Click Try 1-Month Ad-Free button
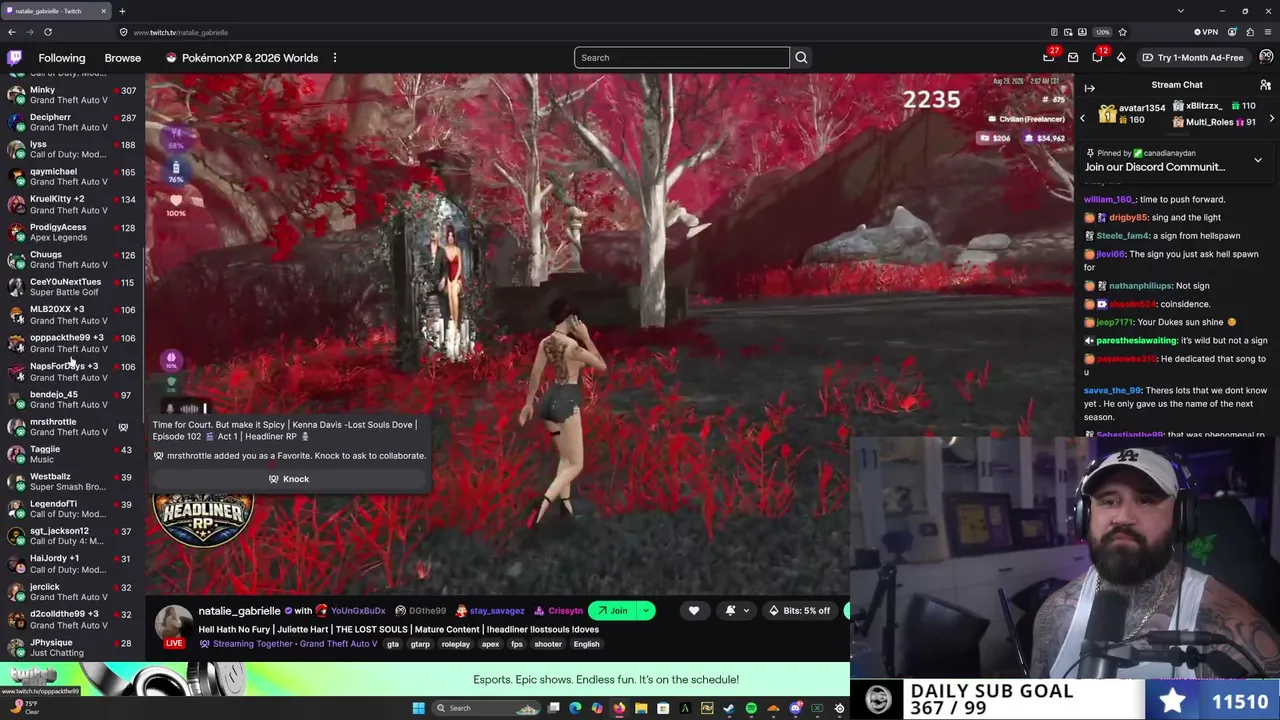This screenshot has width=1280, height=720. [1193, 58]
